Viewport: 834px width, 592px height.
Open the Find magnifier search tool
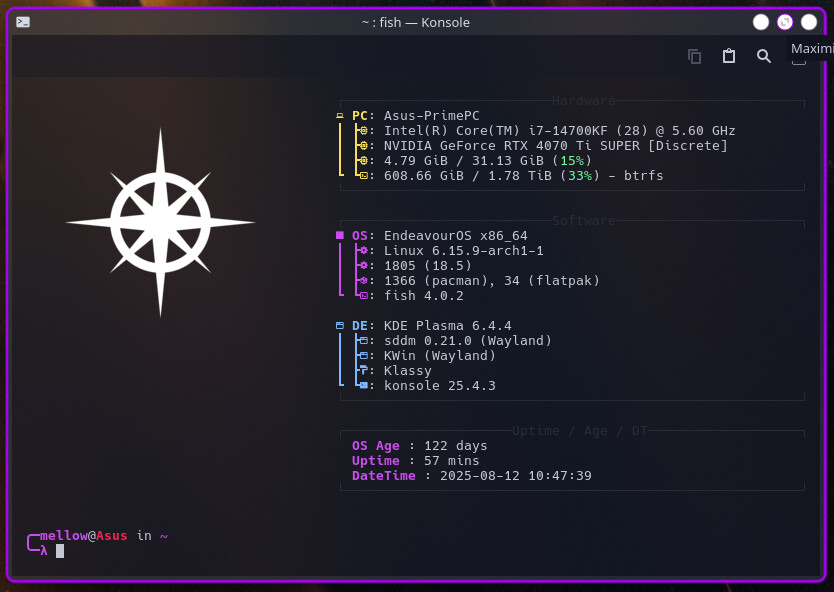coord(764,57)
